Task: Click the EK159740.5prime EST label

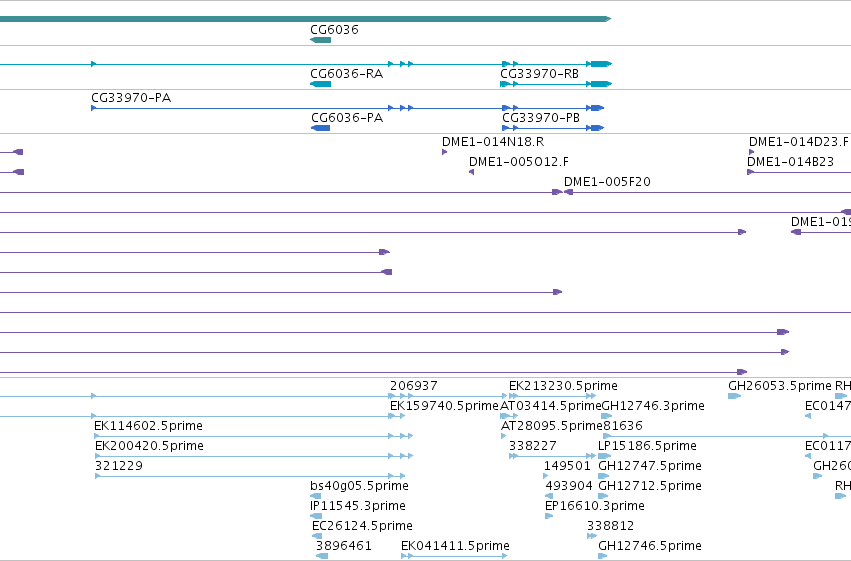Action: [x=444, y=406]
